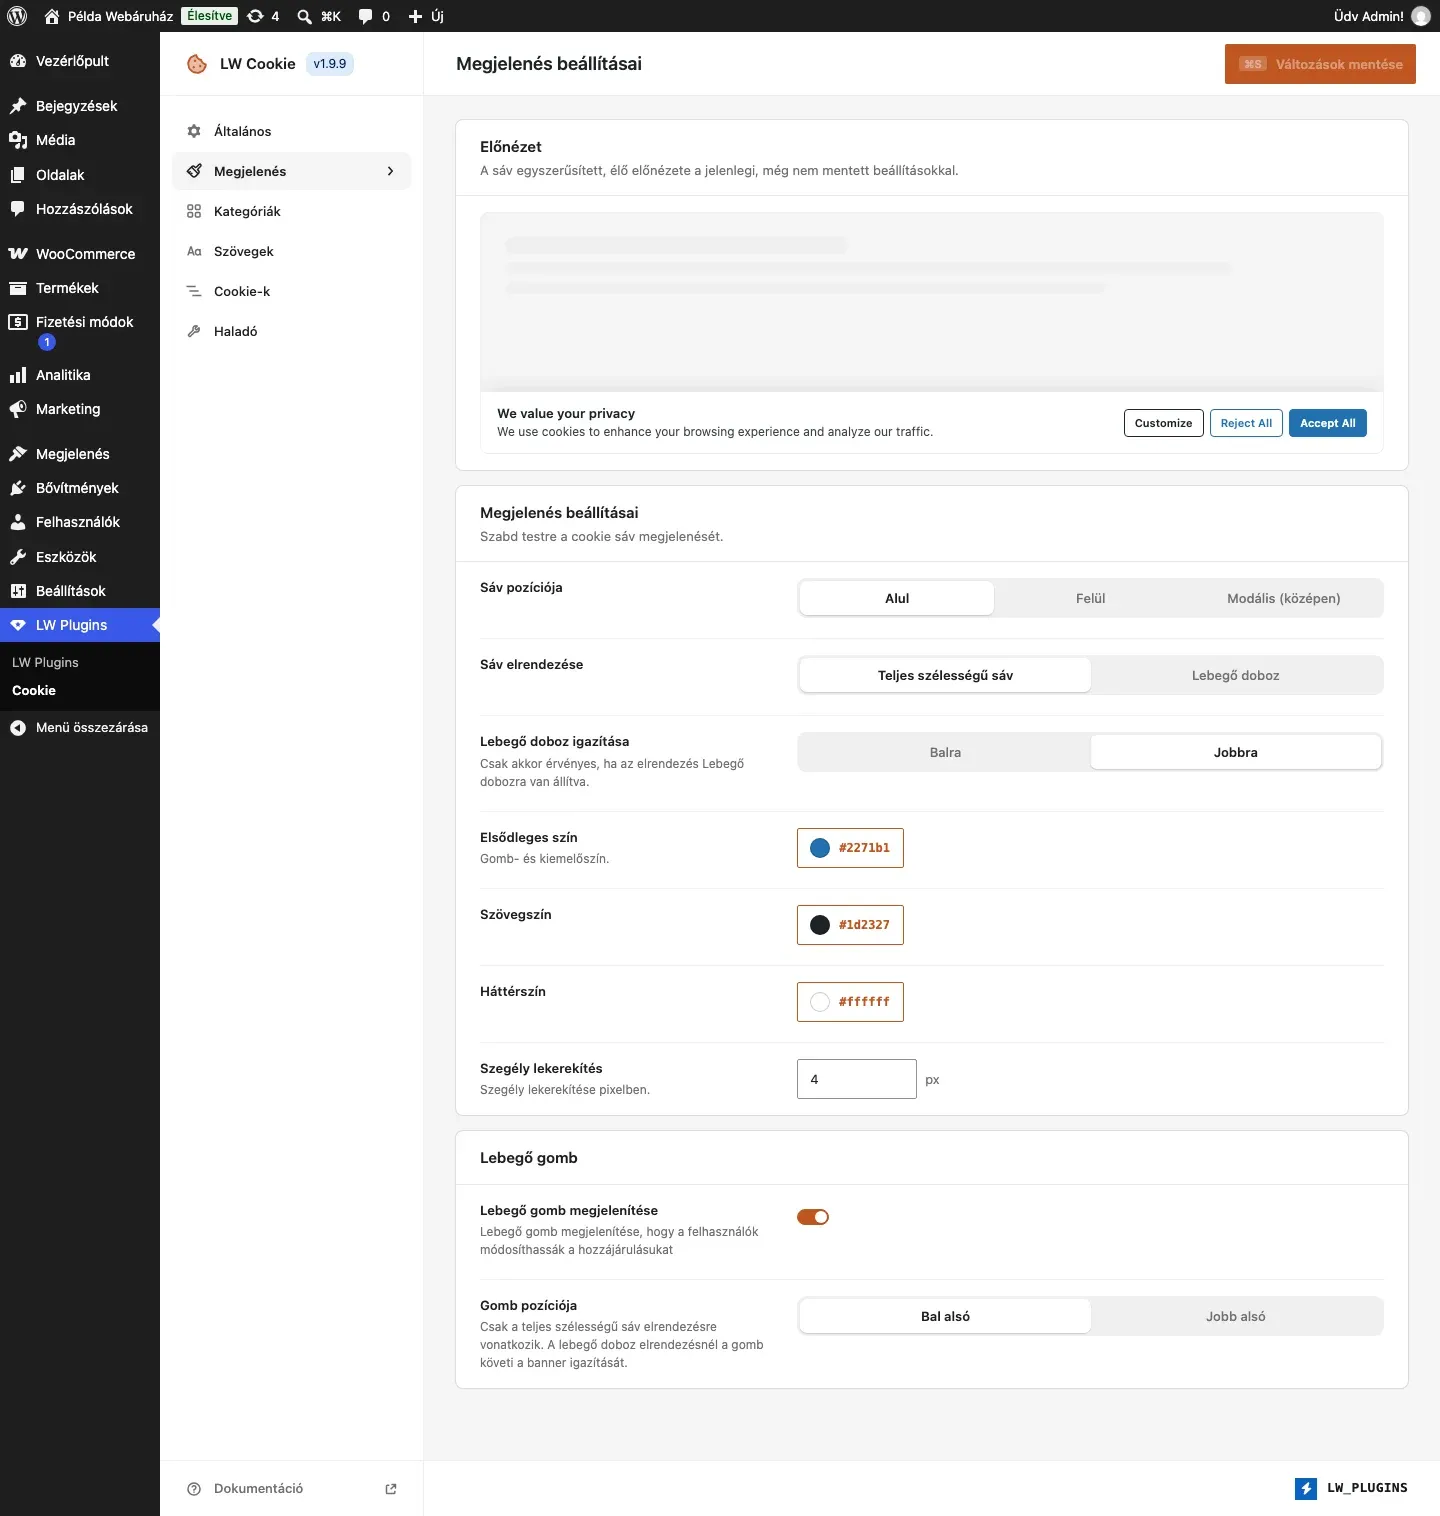The image size is (1440, 1516).
Task: Toggle the Lebegő gomb megjelenítése switch
Action: [x=813, y=1217]
